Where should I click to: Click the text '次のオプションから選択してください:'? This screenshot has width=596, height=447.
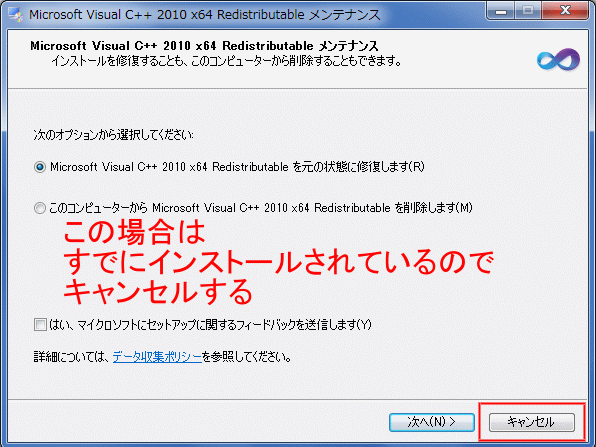click(x=114, y=135)
